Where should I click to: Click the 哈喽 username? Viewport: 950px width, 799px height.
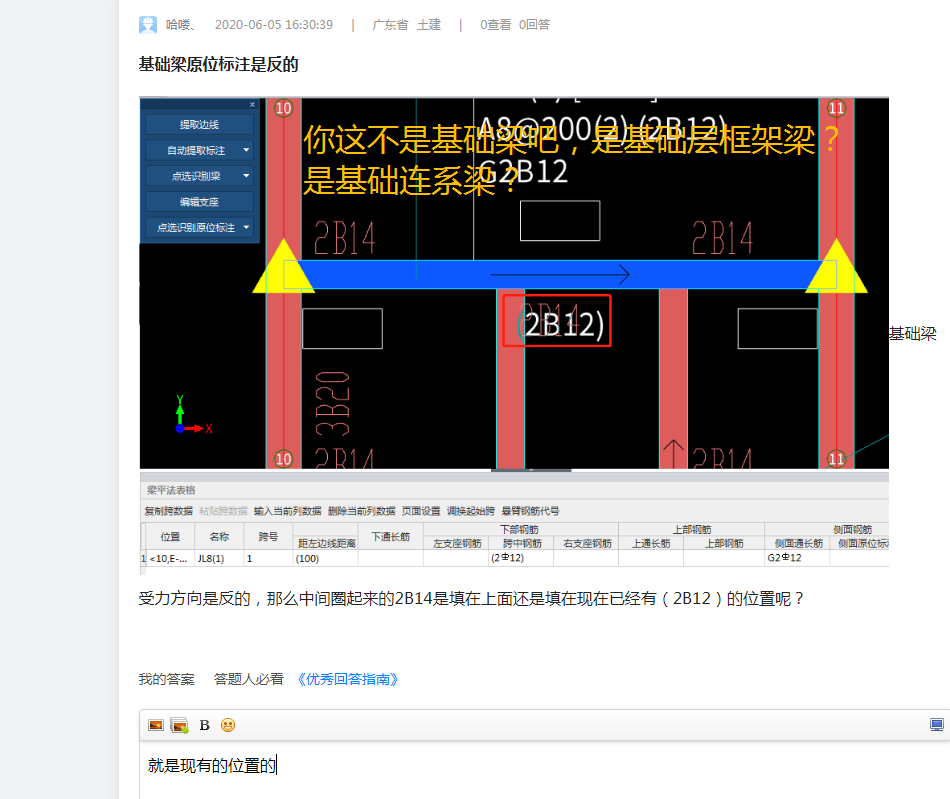pos(181,25)
